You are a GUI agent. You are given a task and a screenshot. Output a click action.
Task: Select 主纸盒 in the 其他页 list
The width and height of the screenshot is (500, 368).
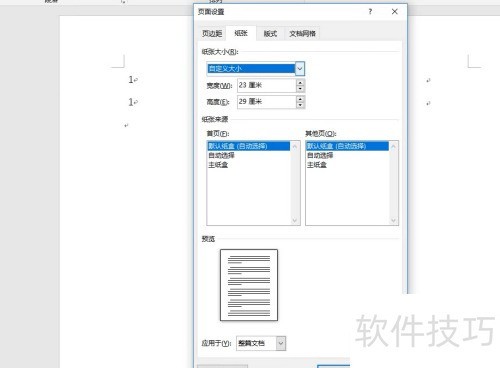coord(347,165)
